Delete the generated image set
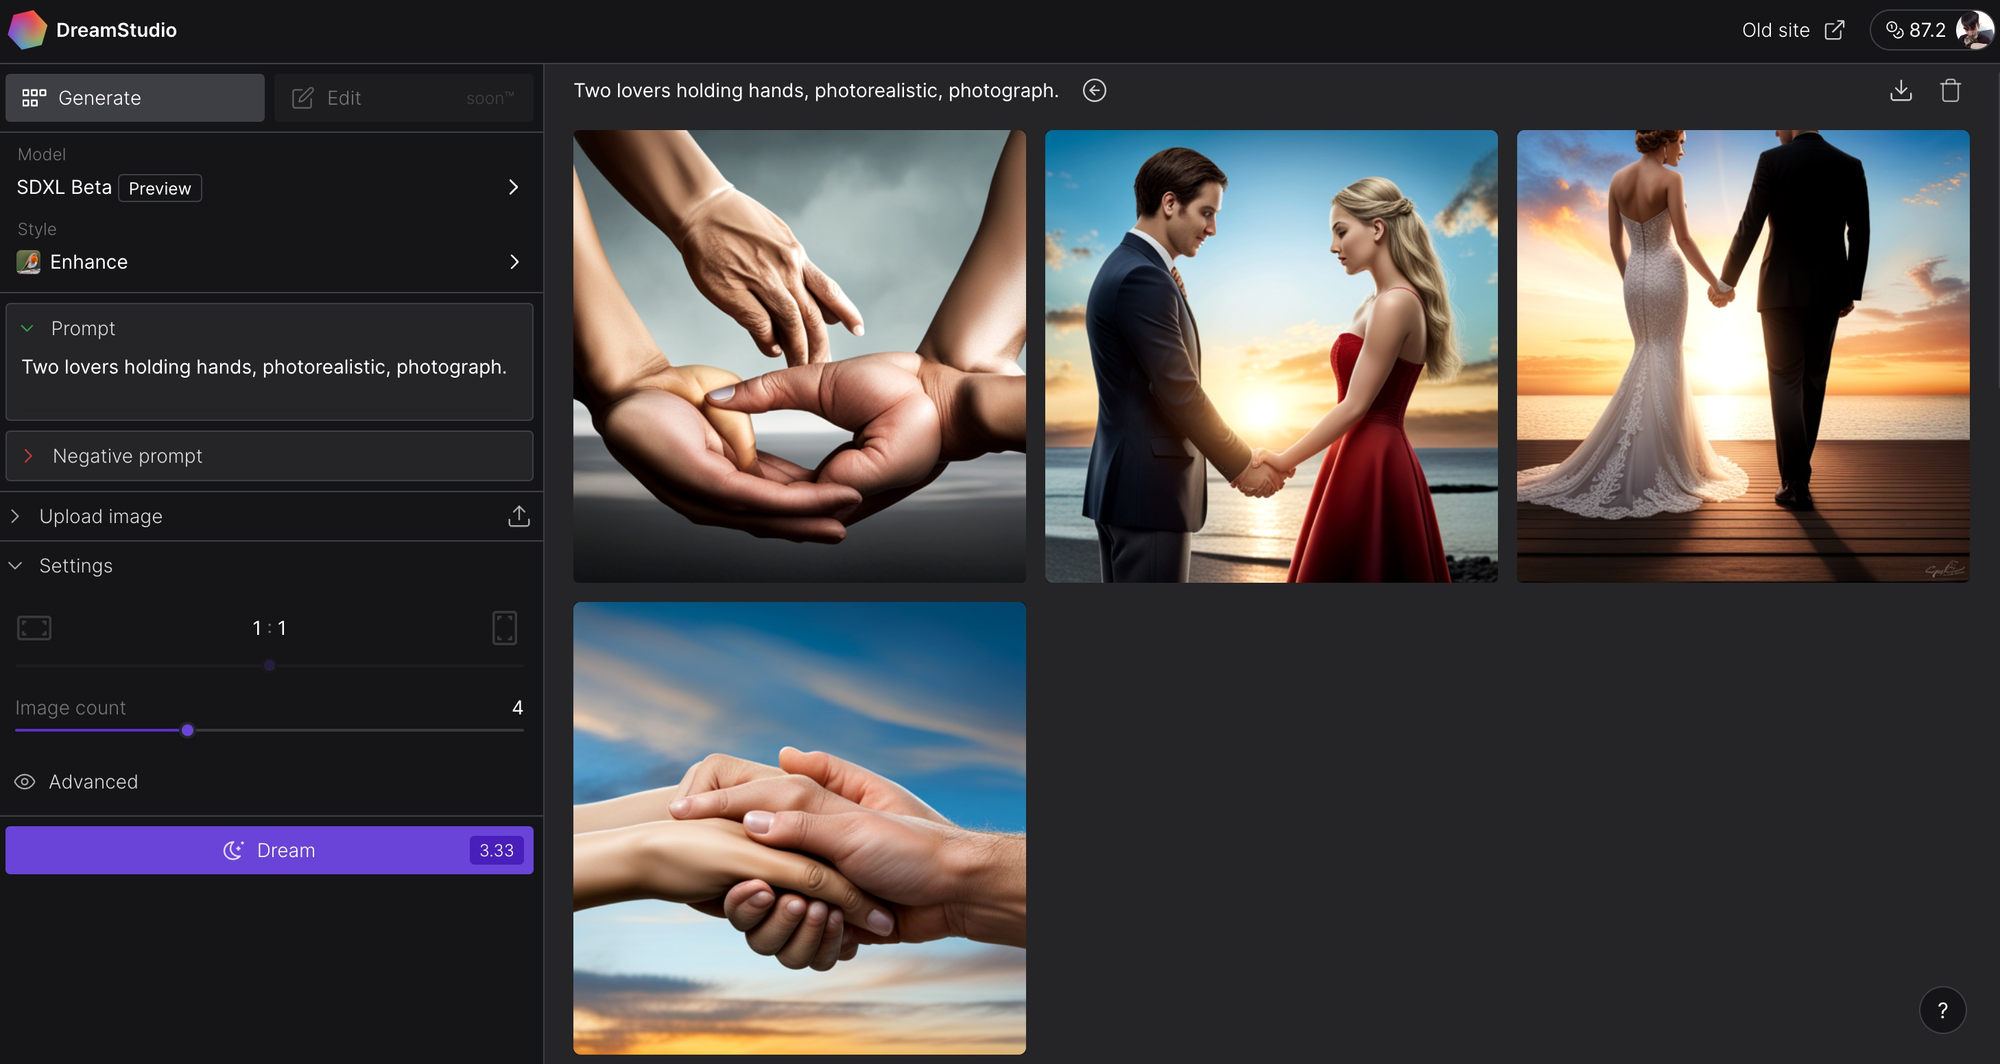This screenshot has height=1064, width=2000. (x=1950, y=91)
